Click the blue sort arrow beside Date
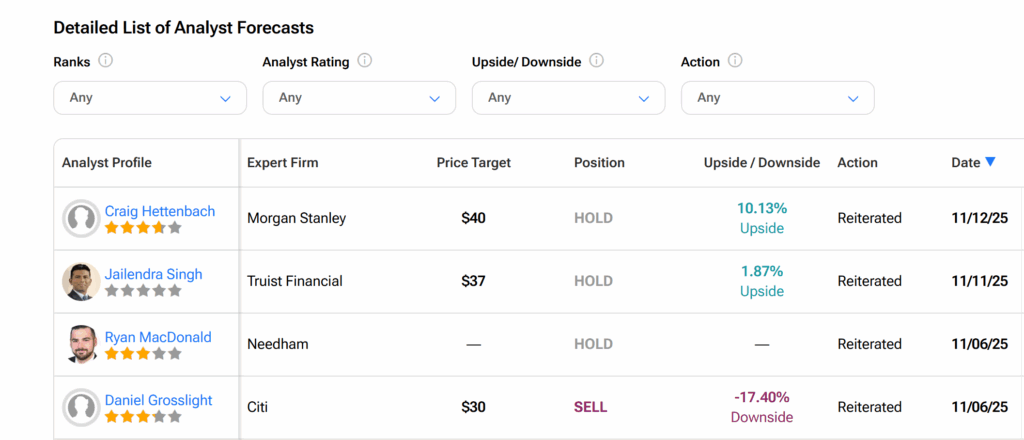1024x440 pixels. [990, 162]
